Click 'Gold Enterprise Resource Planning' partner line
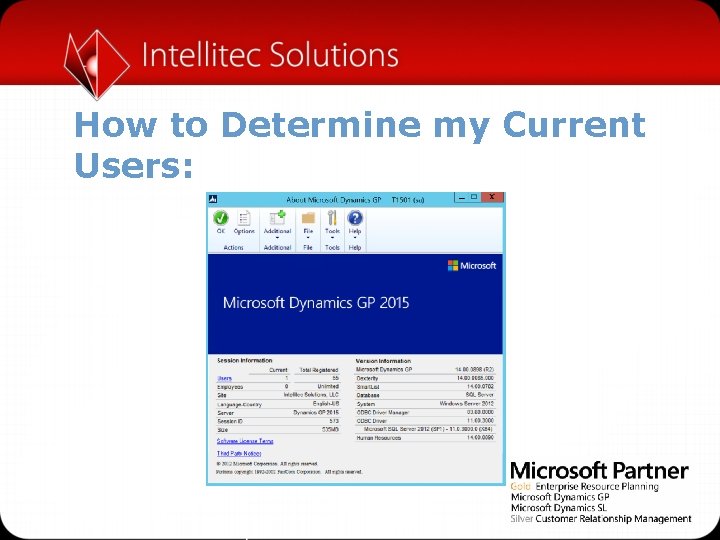The image size is (720, 540). (x=585, y=487)
